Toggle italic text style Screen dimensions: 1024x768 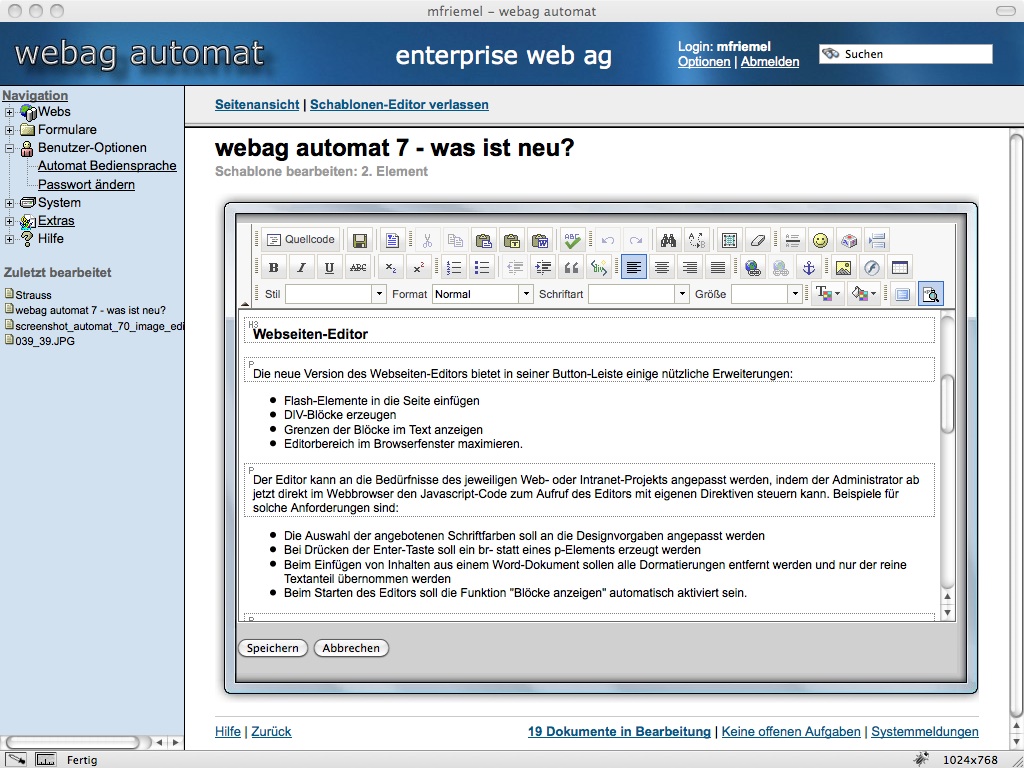(x=301, y=267)
